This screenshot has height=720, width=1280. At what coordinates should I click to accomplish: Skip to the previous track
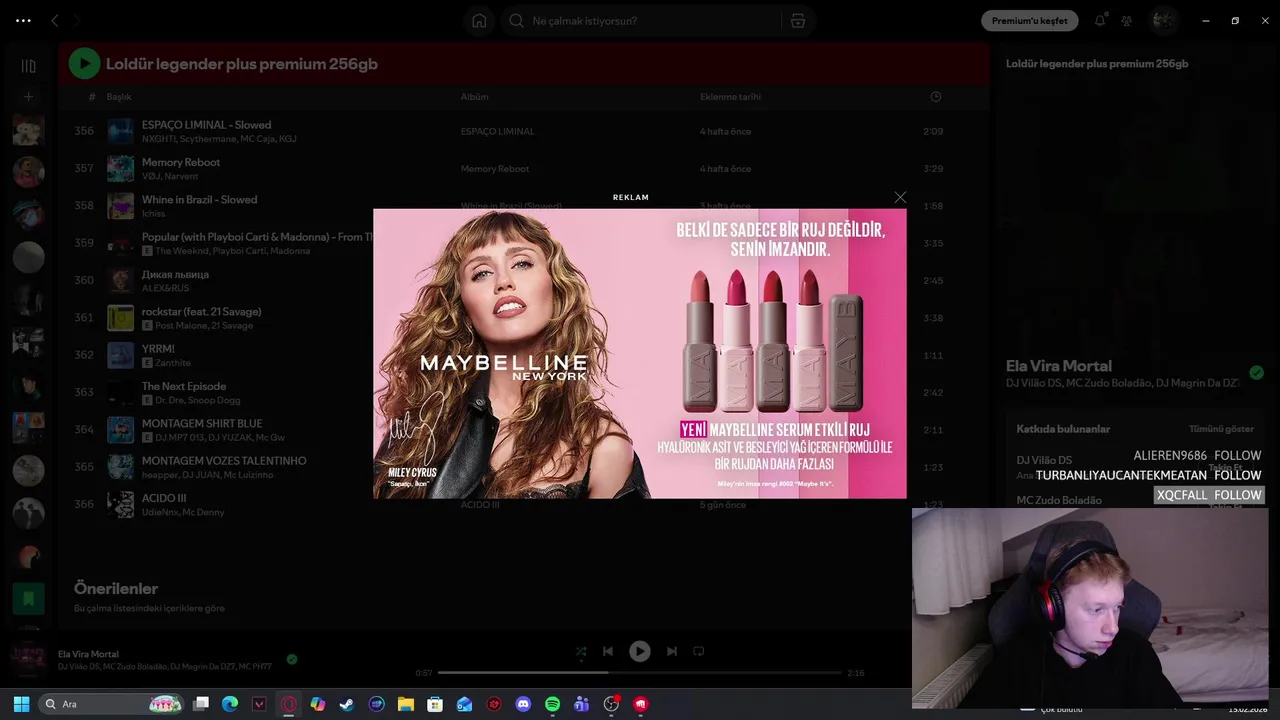pos(607,651)
